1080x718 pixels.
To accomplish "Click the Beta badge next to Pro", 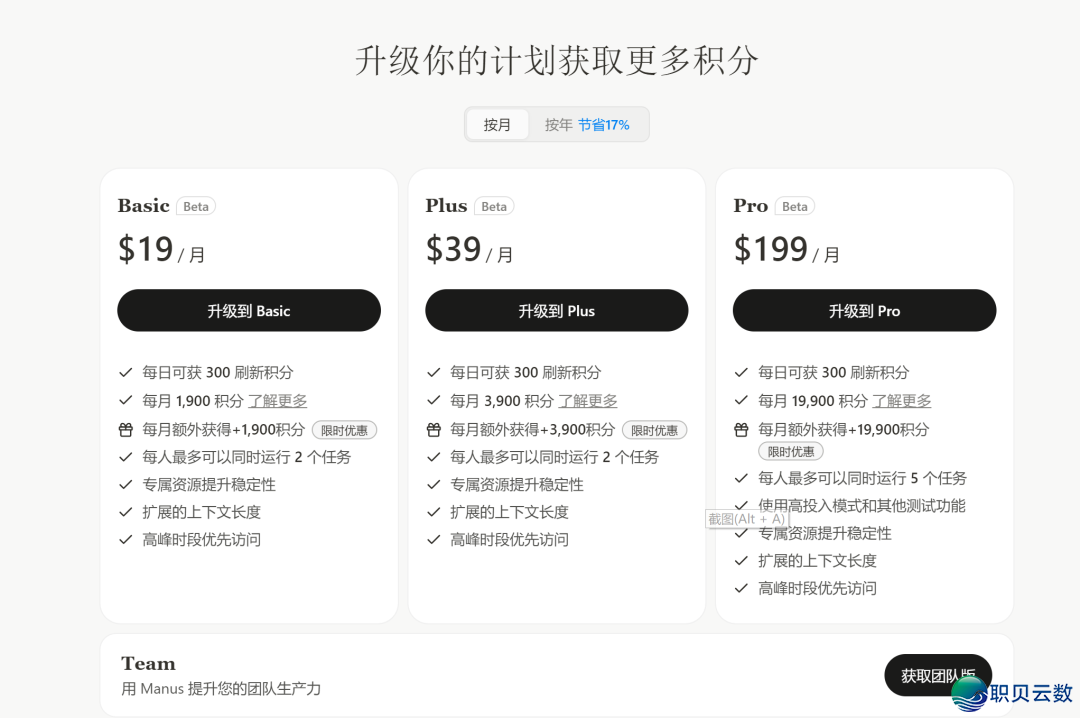I will 795,207.
